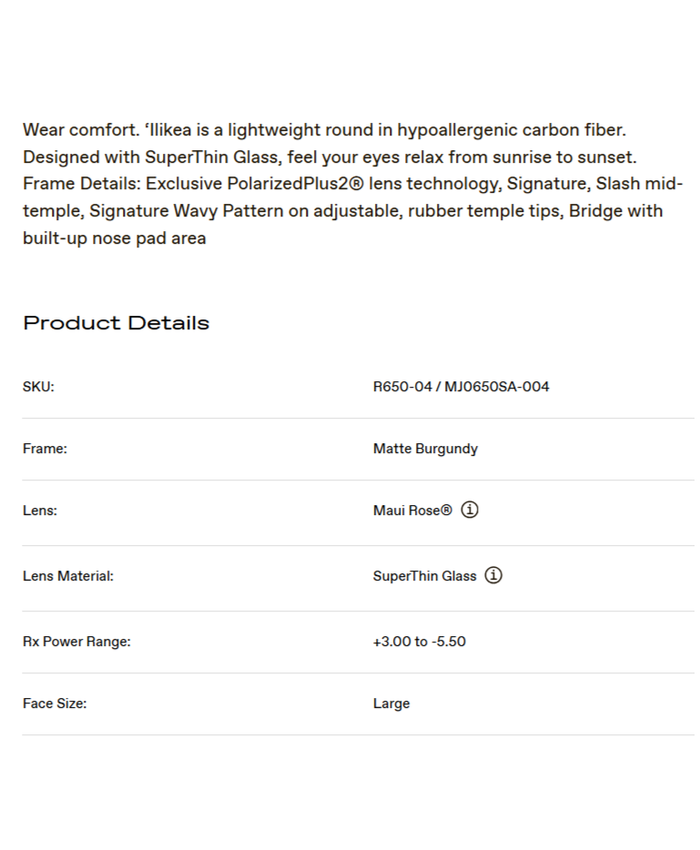Click 'built-up nose pad area' description text
The height and width of the screenshot is (850, 700).
click(x=114, y=238)
